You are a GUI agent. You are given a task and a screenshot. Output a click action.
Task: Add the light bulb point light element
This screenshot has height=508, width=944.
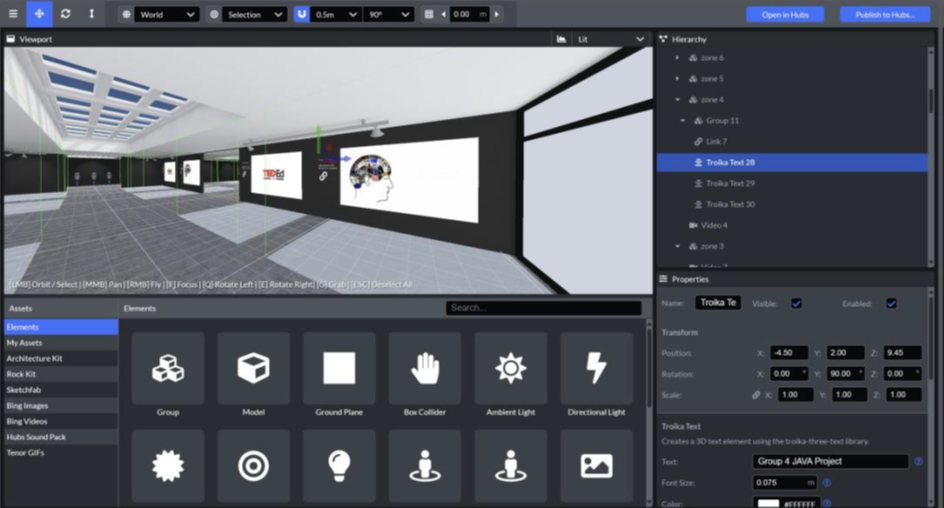click(339, 466)
